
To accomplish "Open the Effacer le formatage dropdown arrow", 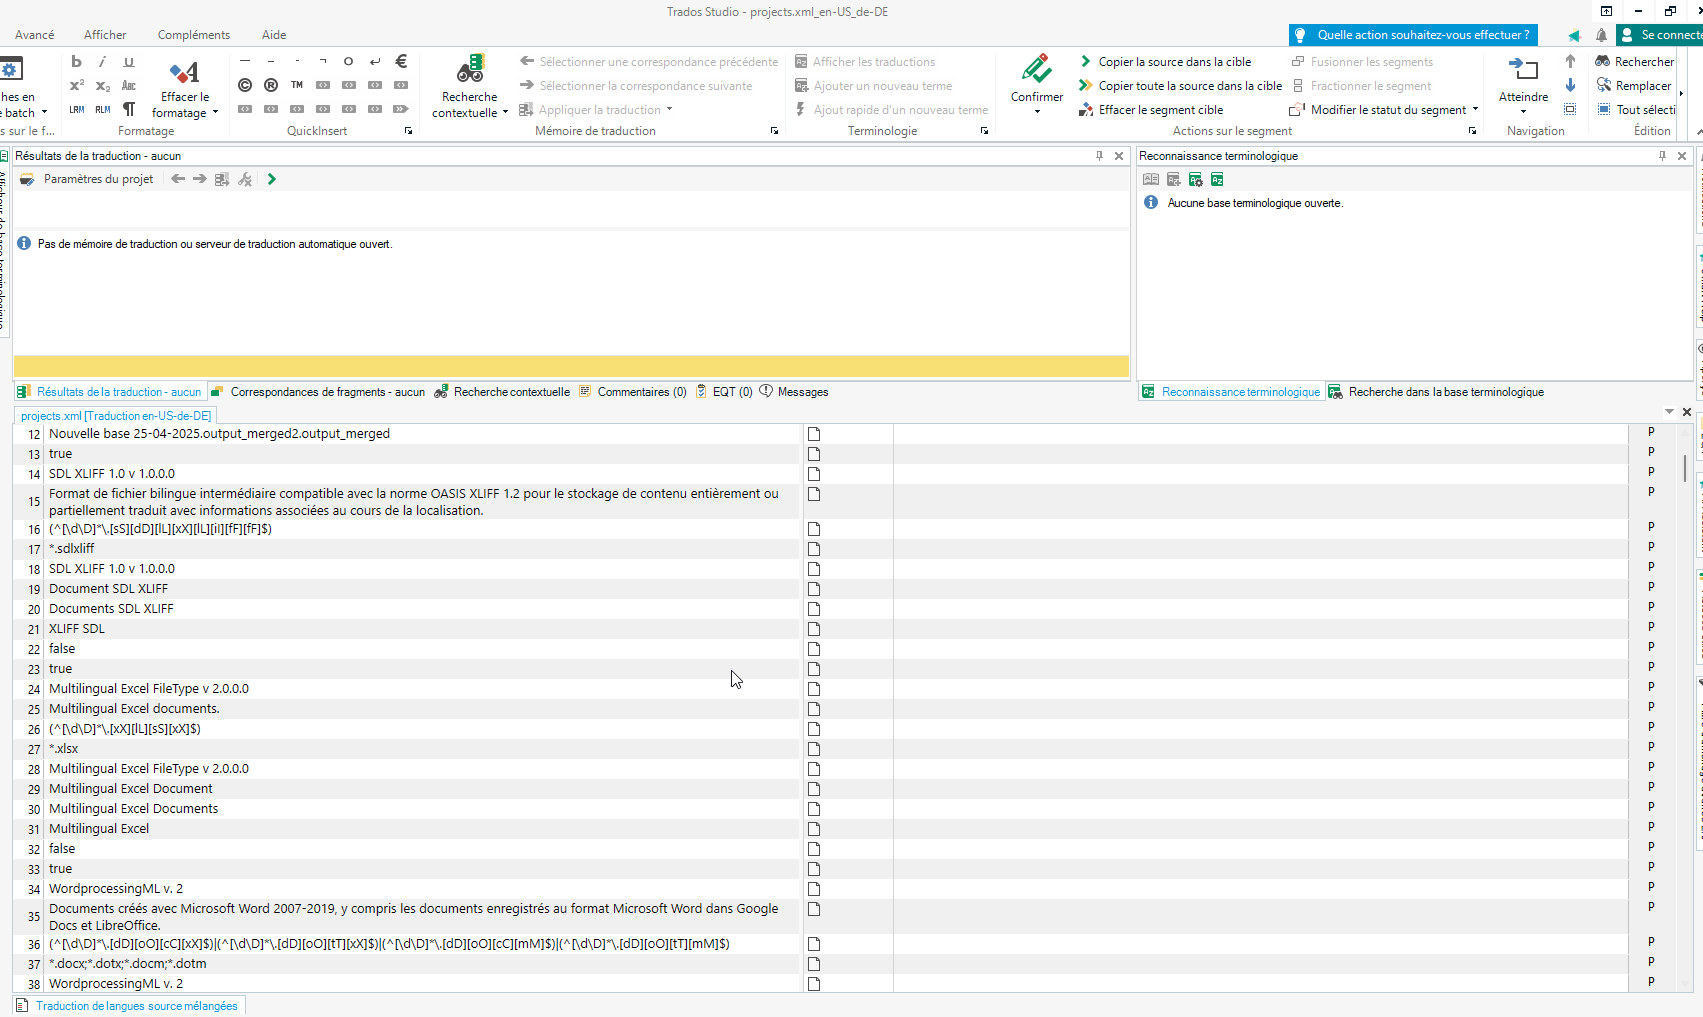I will click(x=215, y=113).
